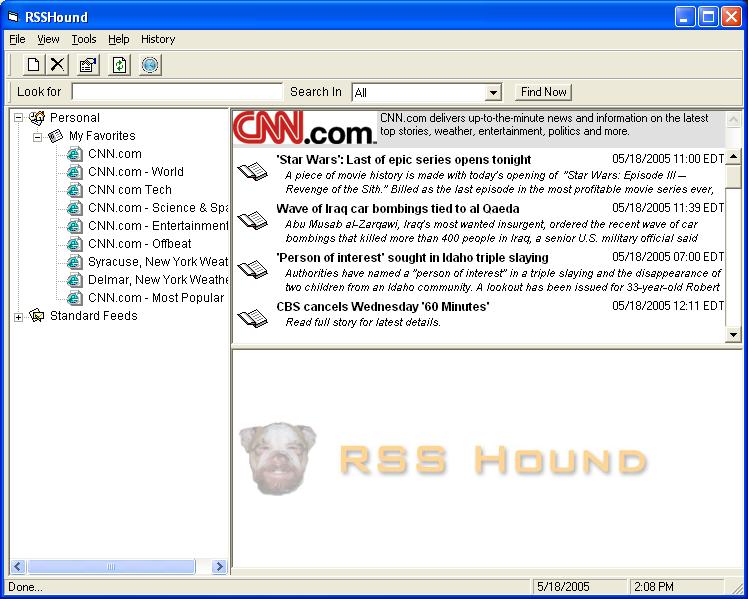
Task: Click the Delete (X) toolbar icon
Action: (x=58, y=65)
